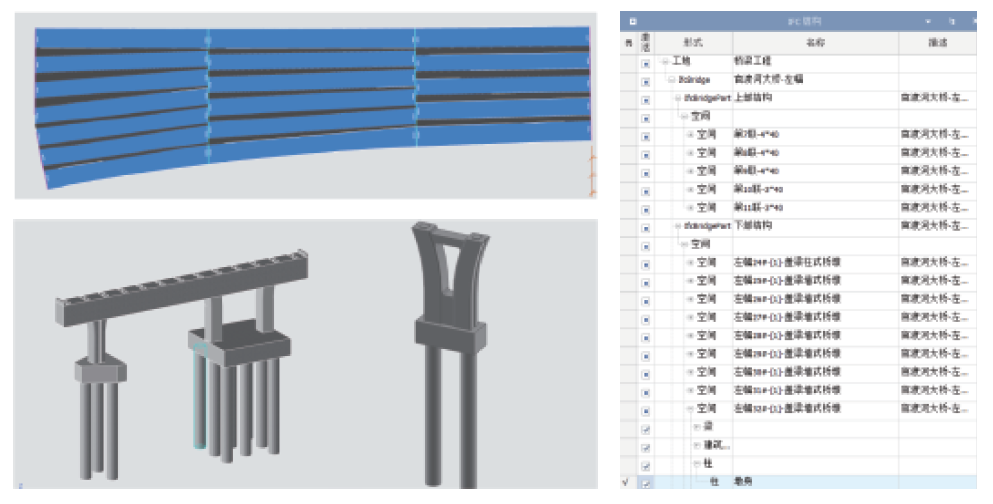Click the orange axis marker beside plan view

point(593,170)
